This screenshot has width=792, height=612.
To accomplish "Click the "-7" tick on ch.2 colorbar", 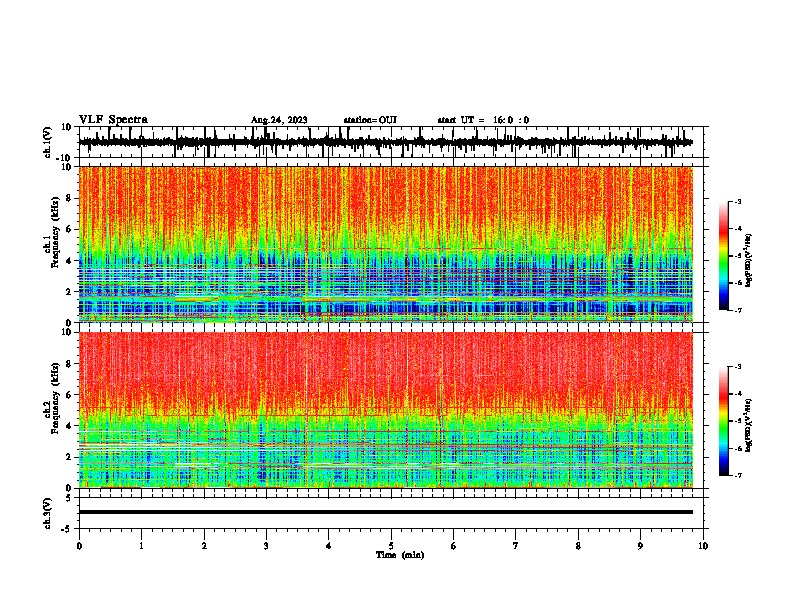I will click(x=738, y=476).
